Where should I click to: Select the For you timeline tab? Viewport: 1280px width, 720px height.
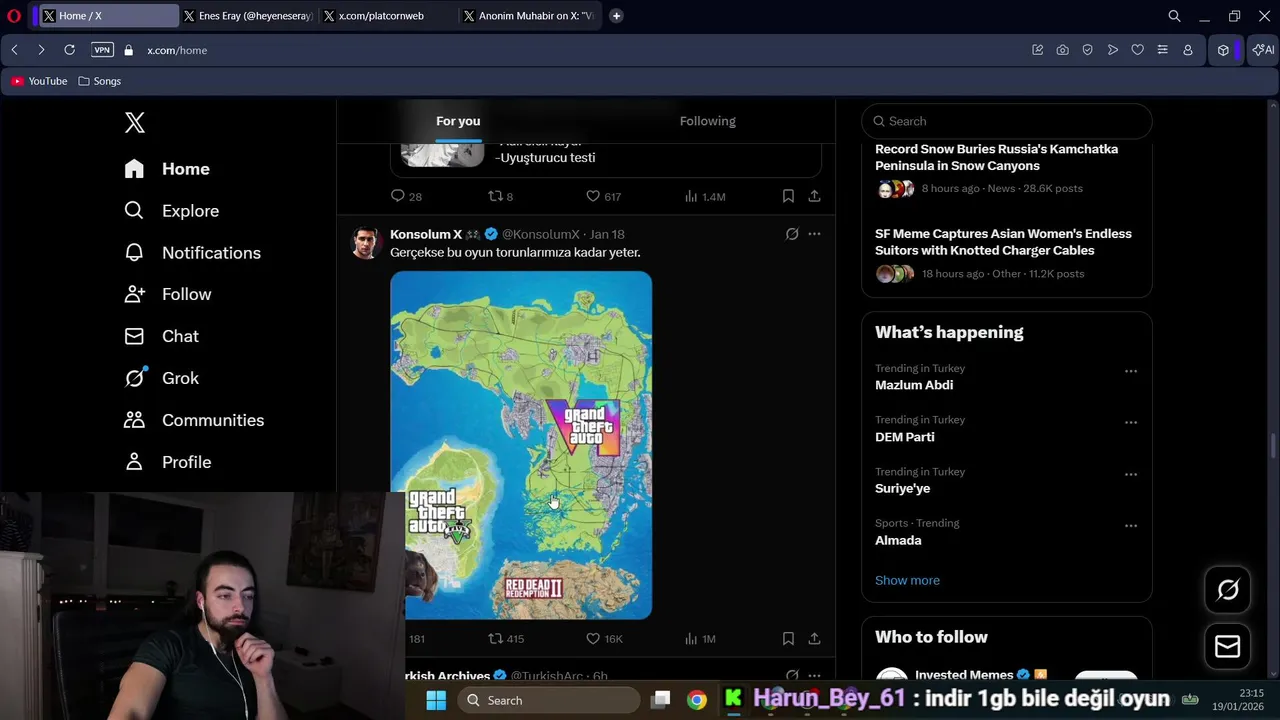[x=458, y=121]
